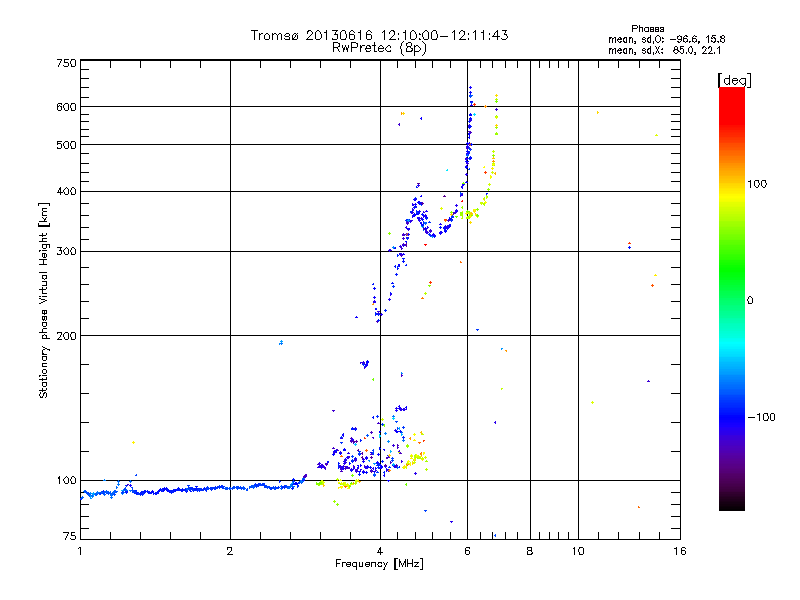Click the x-axis tick label '10'
The width and height of the screenshot is (800, 600).
tap(578, 551)
